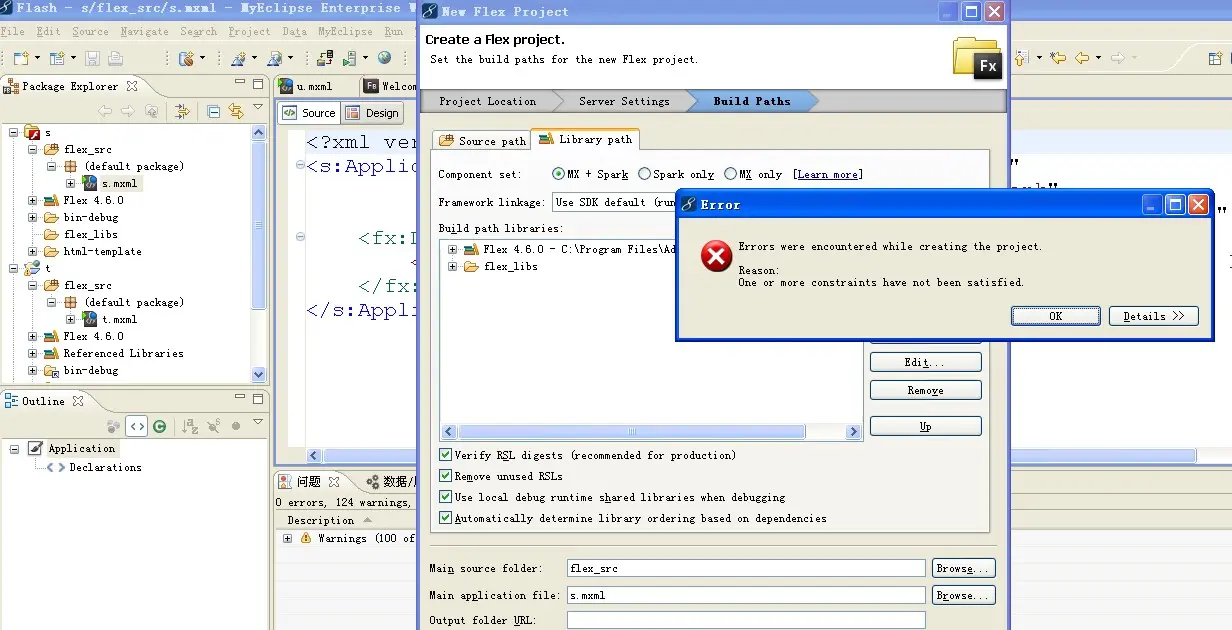Click the Save icon in main toolbar
1232x630 pixels.
[92, 59]
